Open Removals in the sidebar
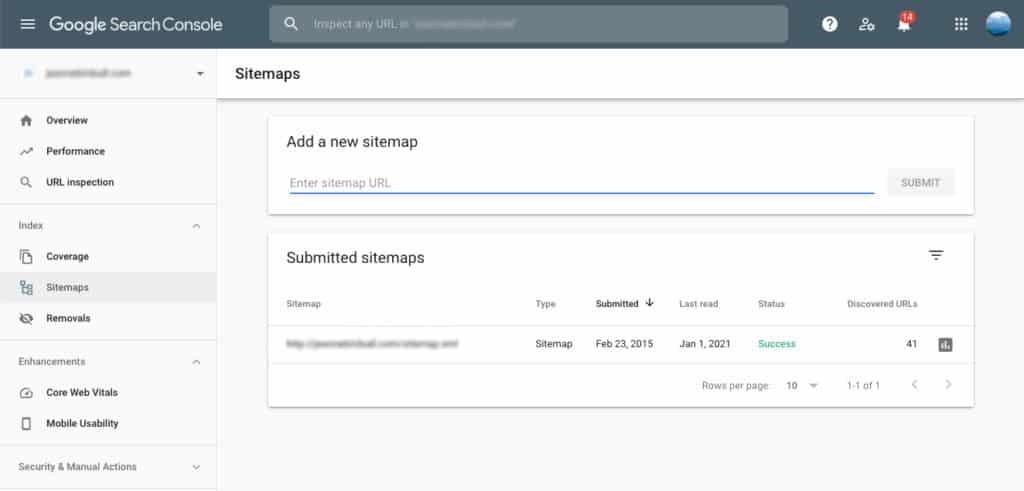The width and height of the screenshot is (1024, 491). coord(68,318)
